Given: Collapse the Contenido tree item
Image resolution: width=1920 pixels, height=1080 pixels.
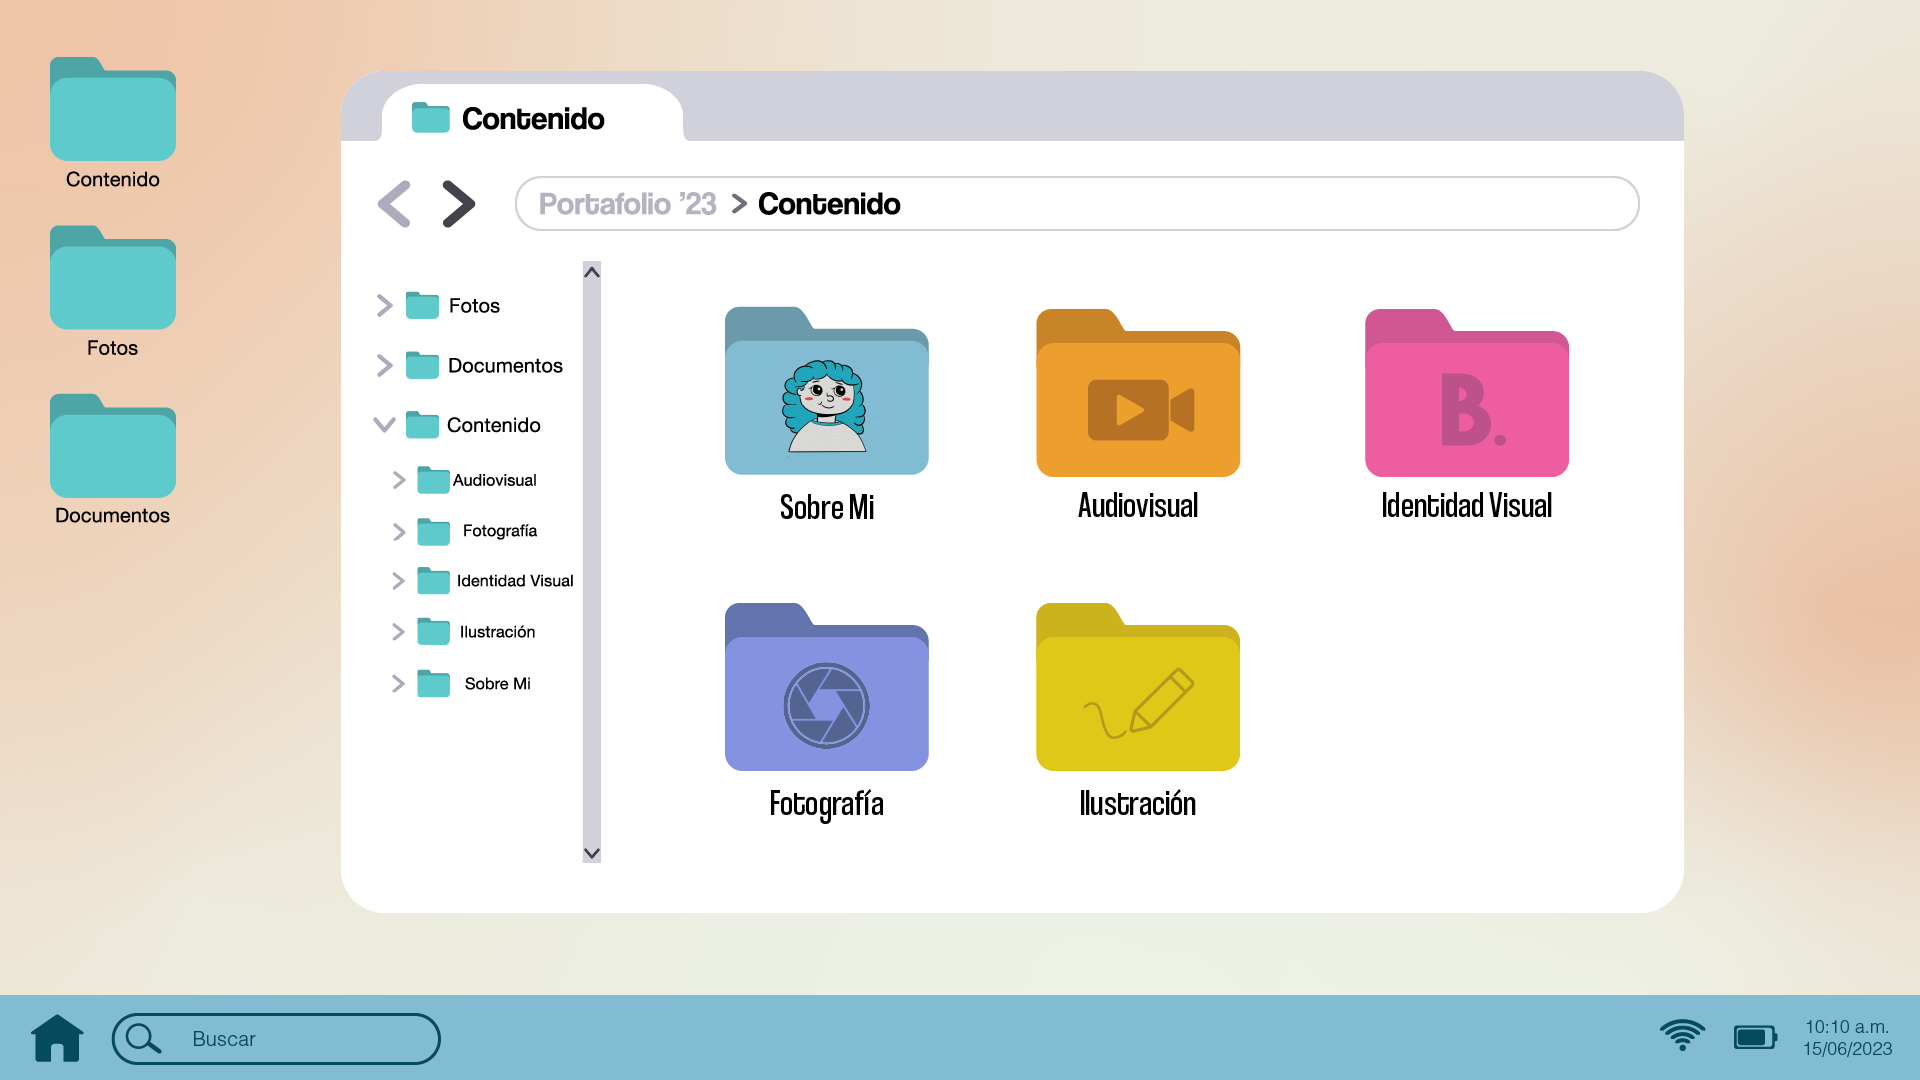Looking at the screenshot, I should click(x=384, y=424).
